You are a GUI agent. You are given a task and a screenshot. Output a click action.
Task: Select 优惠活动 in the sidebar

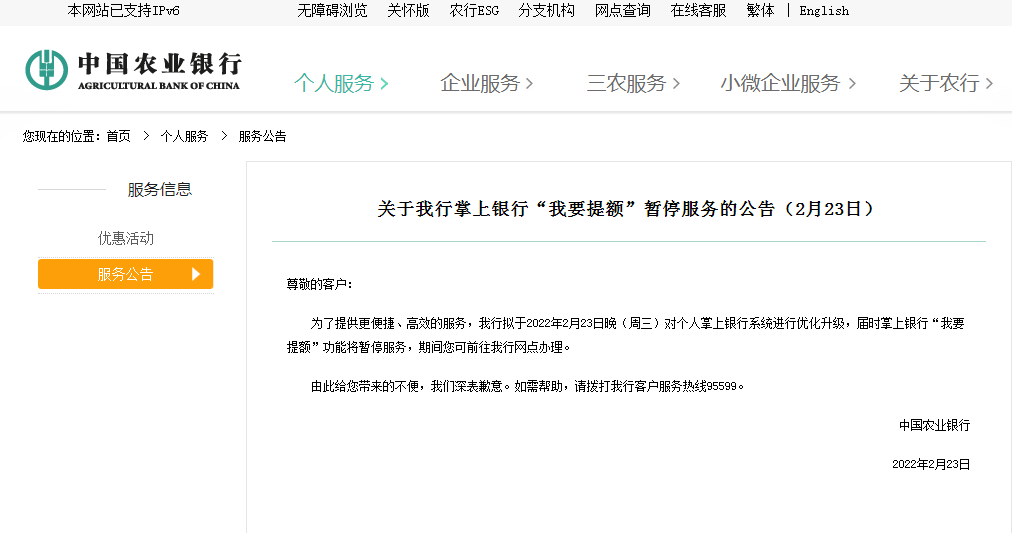[126, 238]
